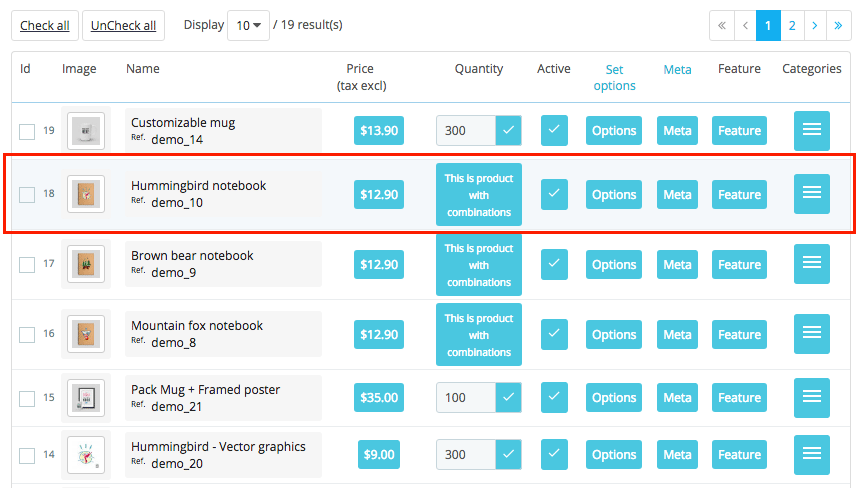Jump to first page double-arrow icon
Screen dimensions: 858x488
point(722,25)
